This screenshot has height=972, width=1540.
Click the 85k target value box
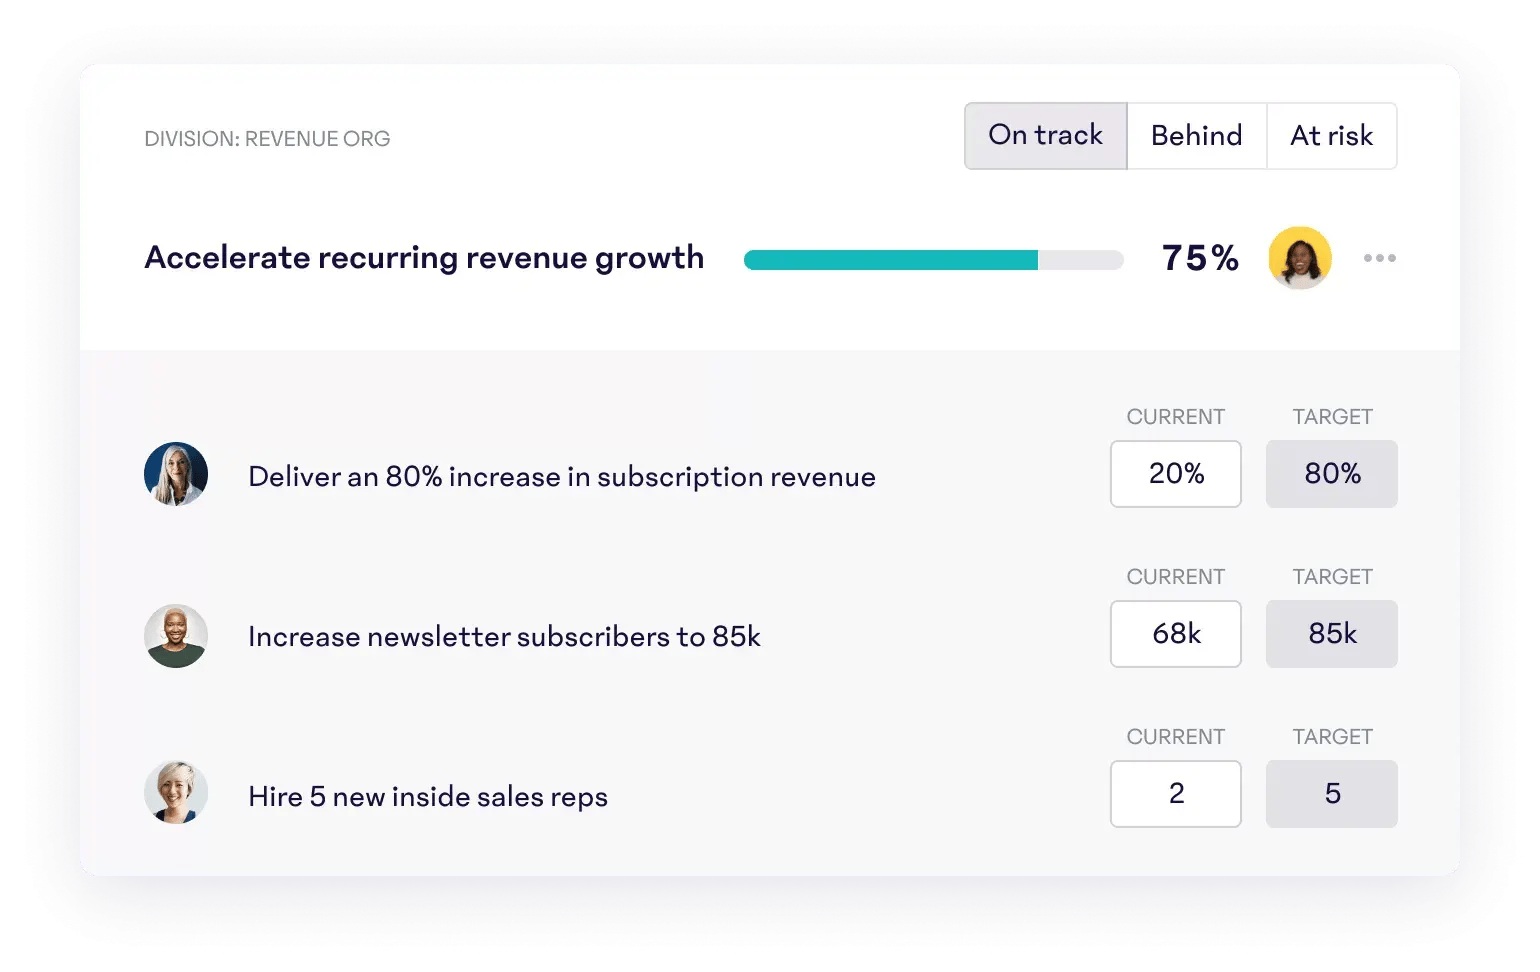point(1331,634)
